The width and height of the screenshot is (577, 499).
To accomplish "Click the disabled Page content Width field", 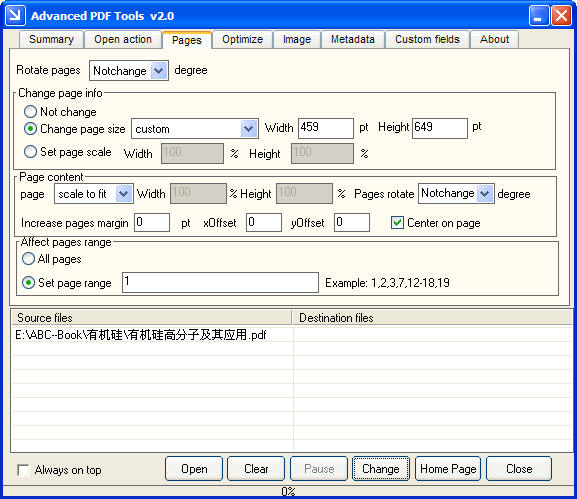I will [x=198, y=194].
